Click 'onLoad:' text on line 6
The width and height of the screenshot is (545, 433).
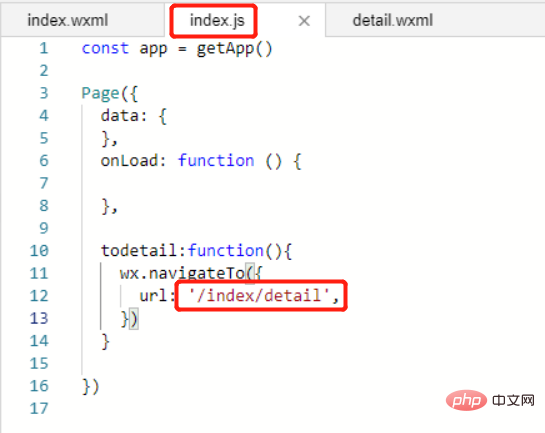pyautogui.click(x=133, y=161)
